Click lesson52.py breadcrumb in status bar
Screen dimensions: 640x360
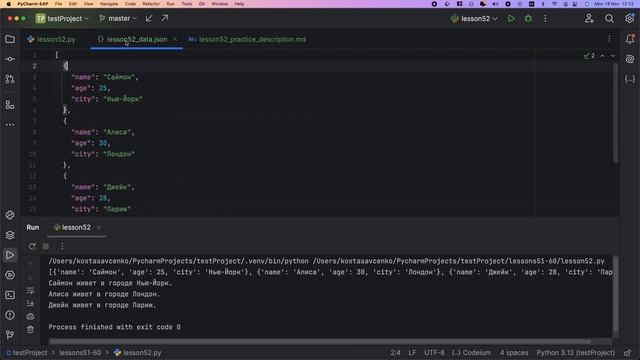[138, 353]
